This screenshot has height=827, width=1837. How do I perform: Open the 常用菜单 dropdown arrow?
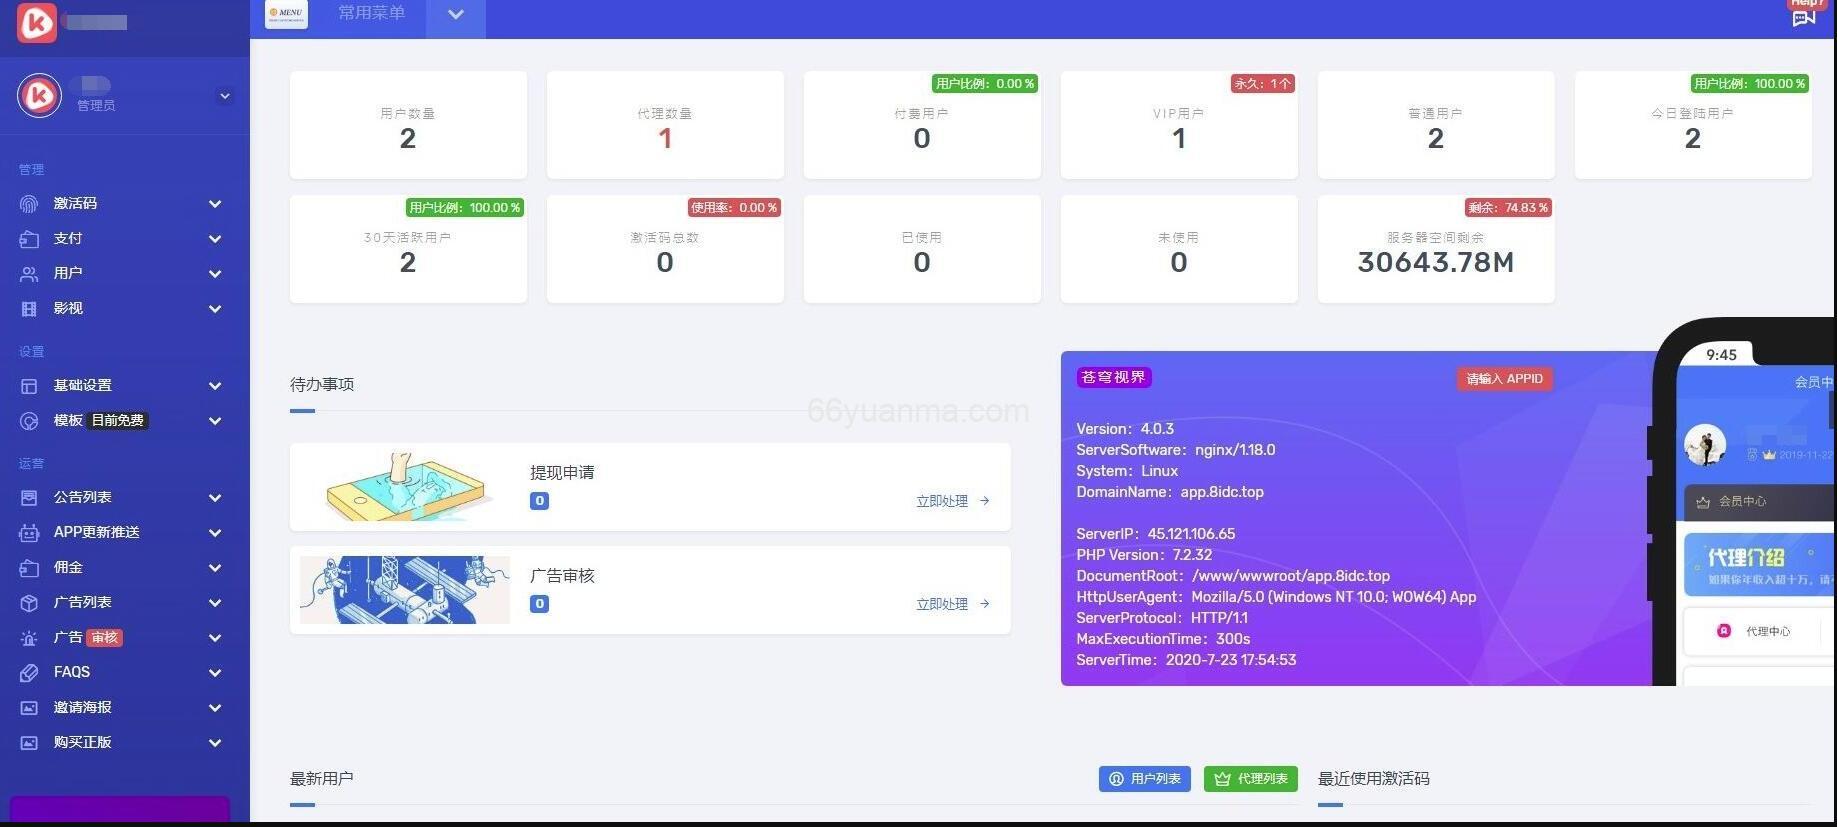click(x=455, y=15)
